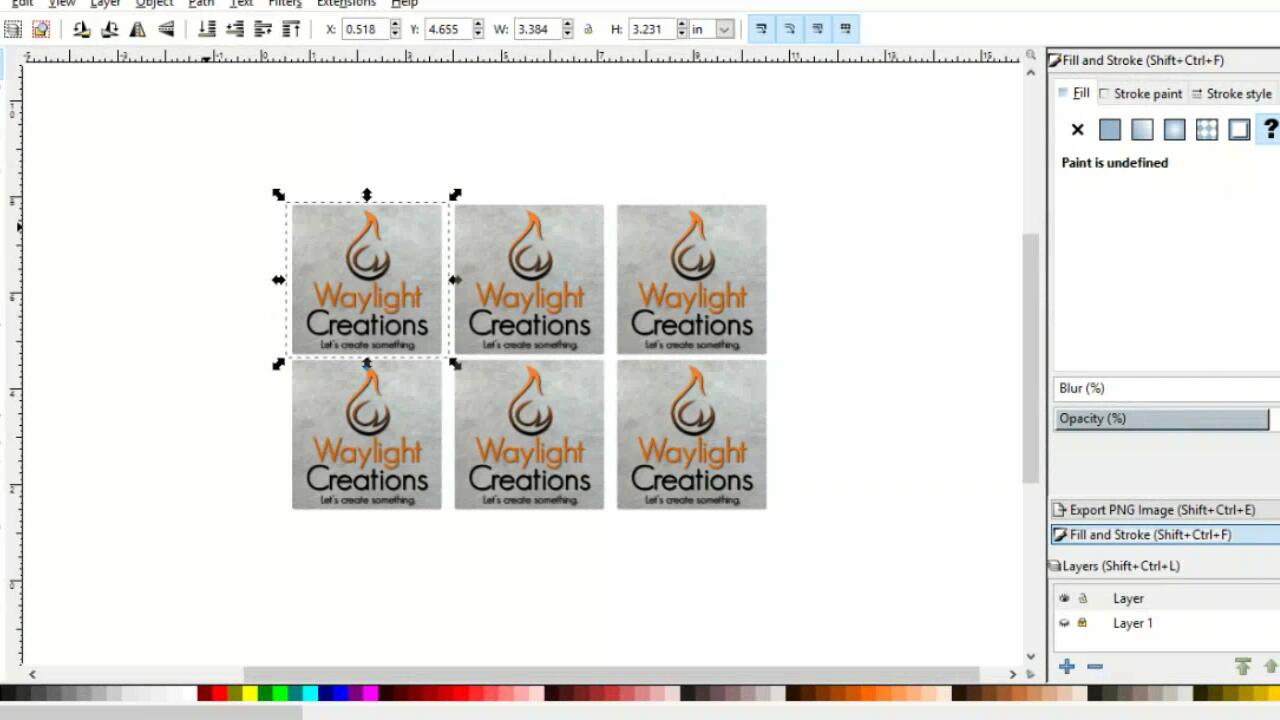Toggle visibility eye of Layer
This screenshot has width=1280, height=720.
click(1064, 598)
